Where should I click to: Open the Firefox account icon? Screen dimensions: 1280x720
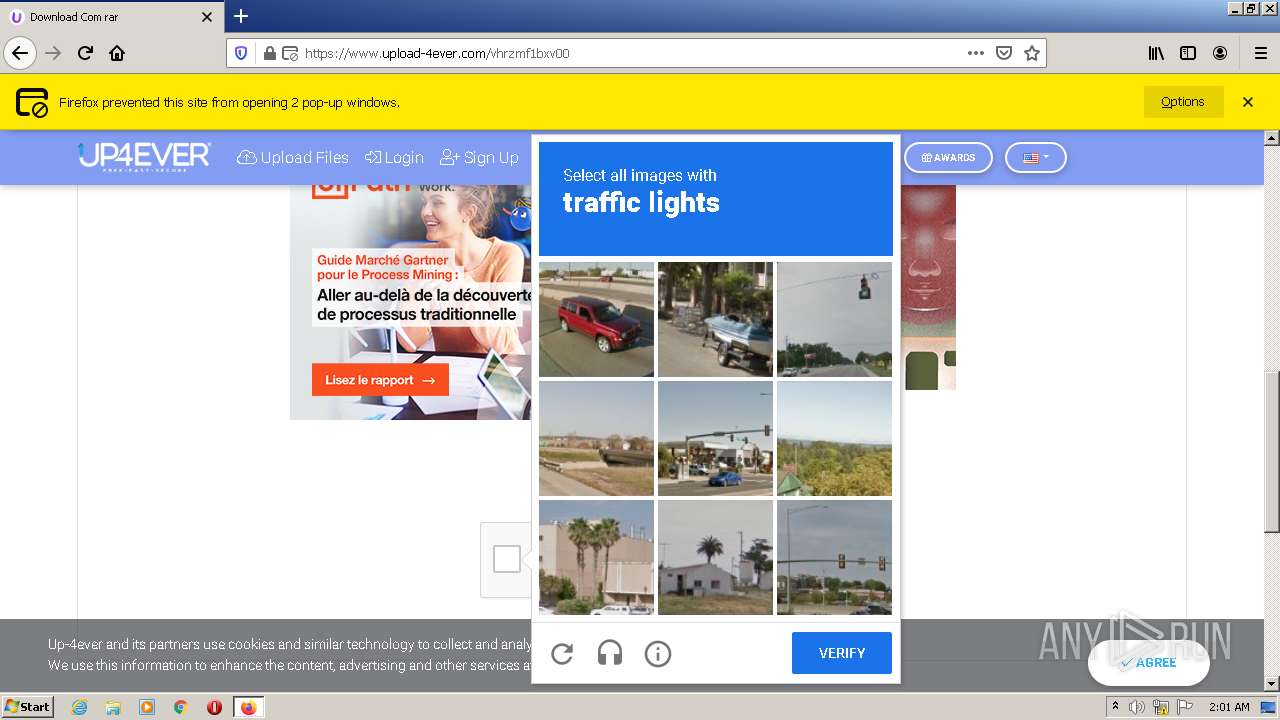click(x=1220, y=53)
